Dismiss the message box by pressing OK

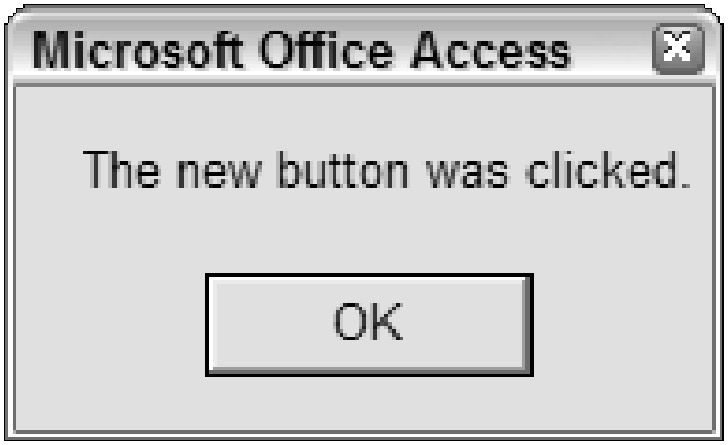pyautogui.click(x=368, y=324)
